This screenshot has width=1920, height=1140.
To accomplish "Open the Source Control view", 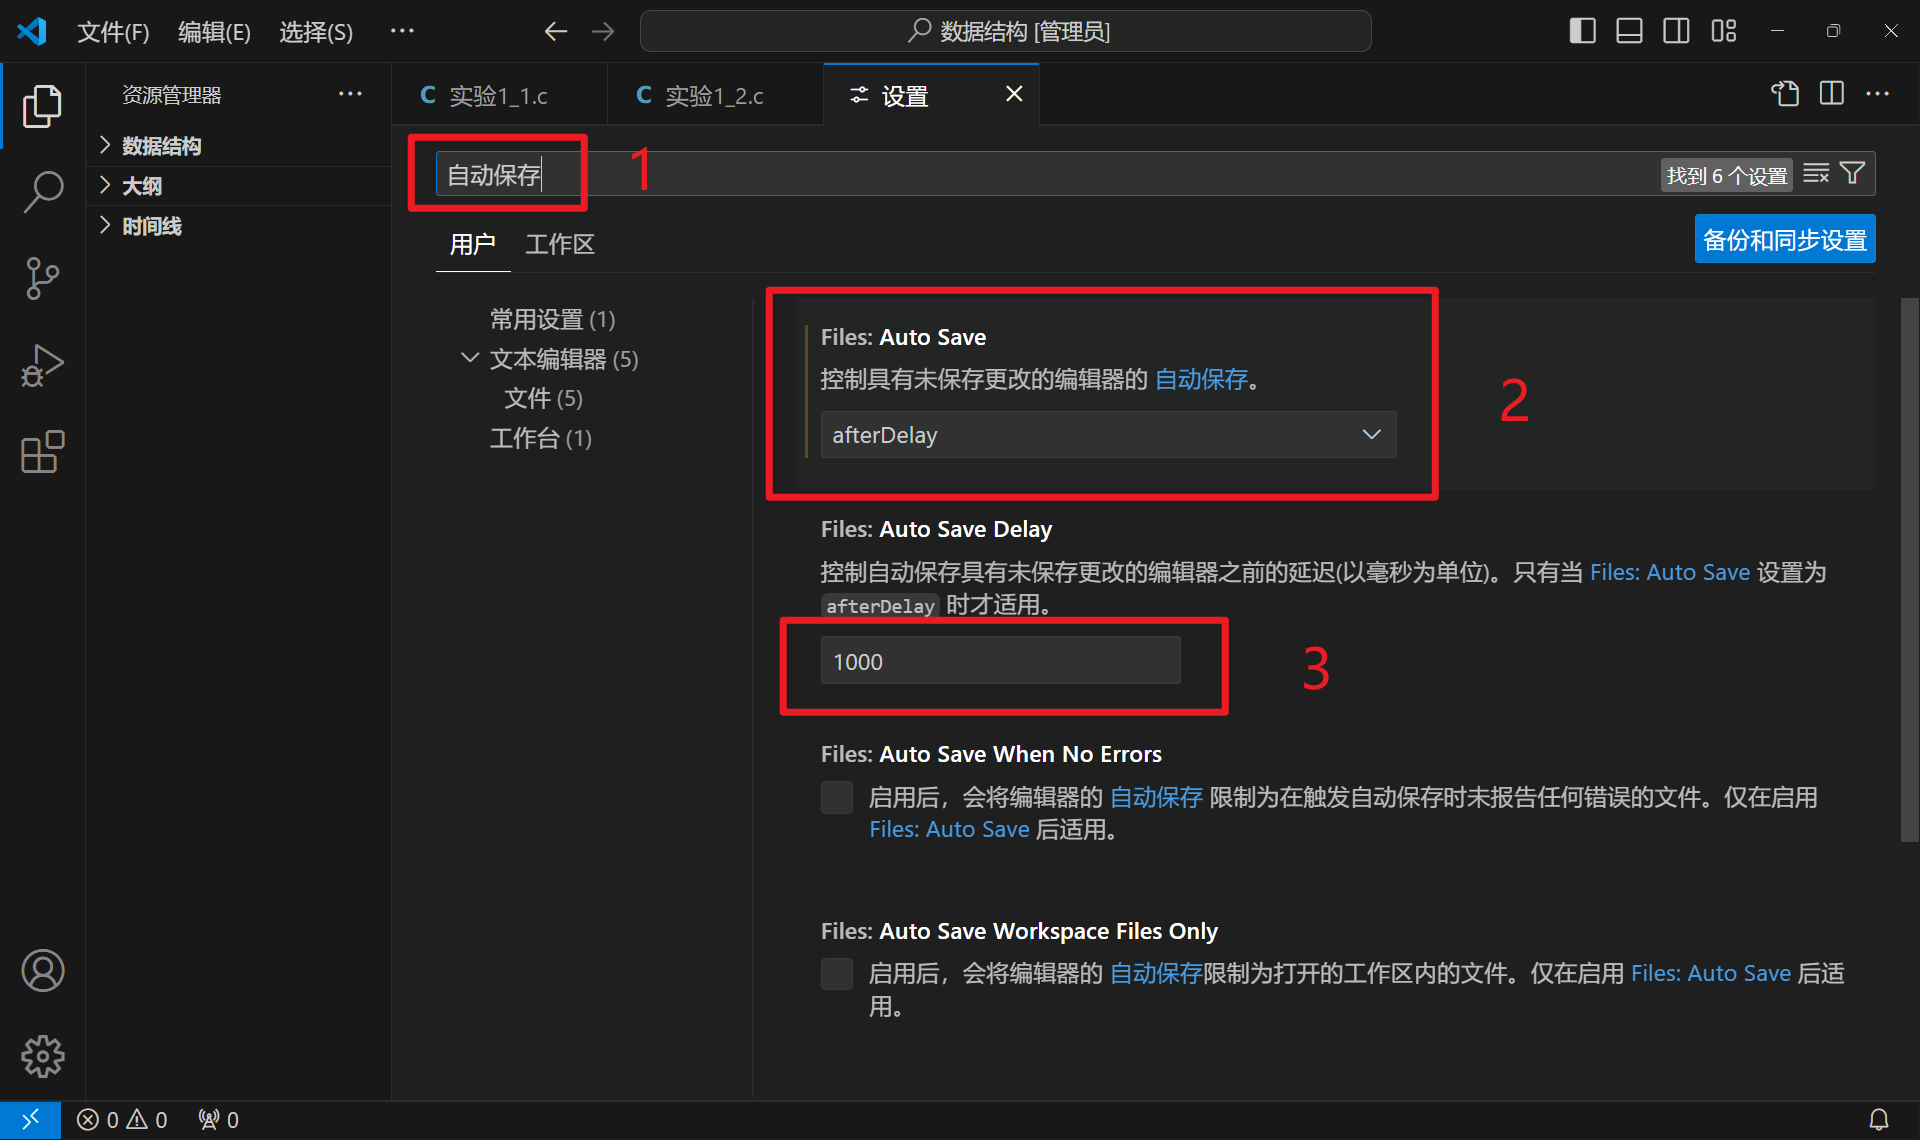I will [x=42, y=278].
